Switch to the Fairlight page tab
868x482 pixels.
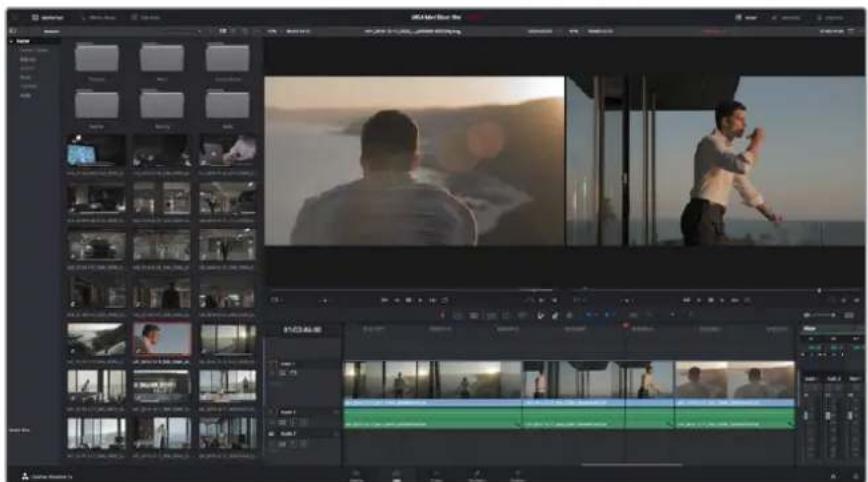tap(477, 476)
